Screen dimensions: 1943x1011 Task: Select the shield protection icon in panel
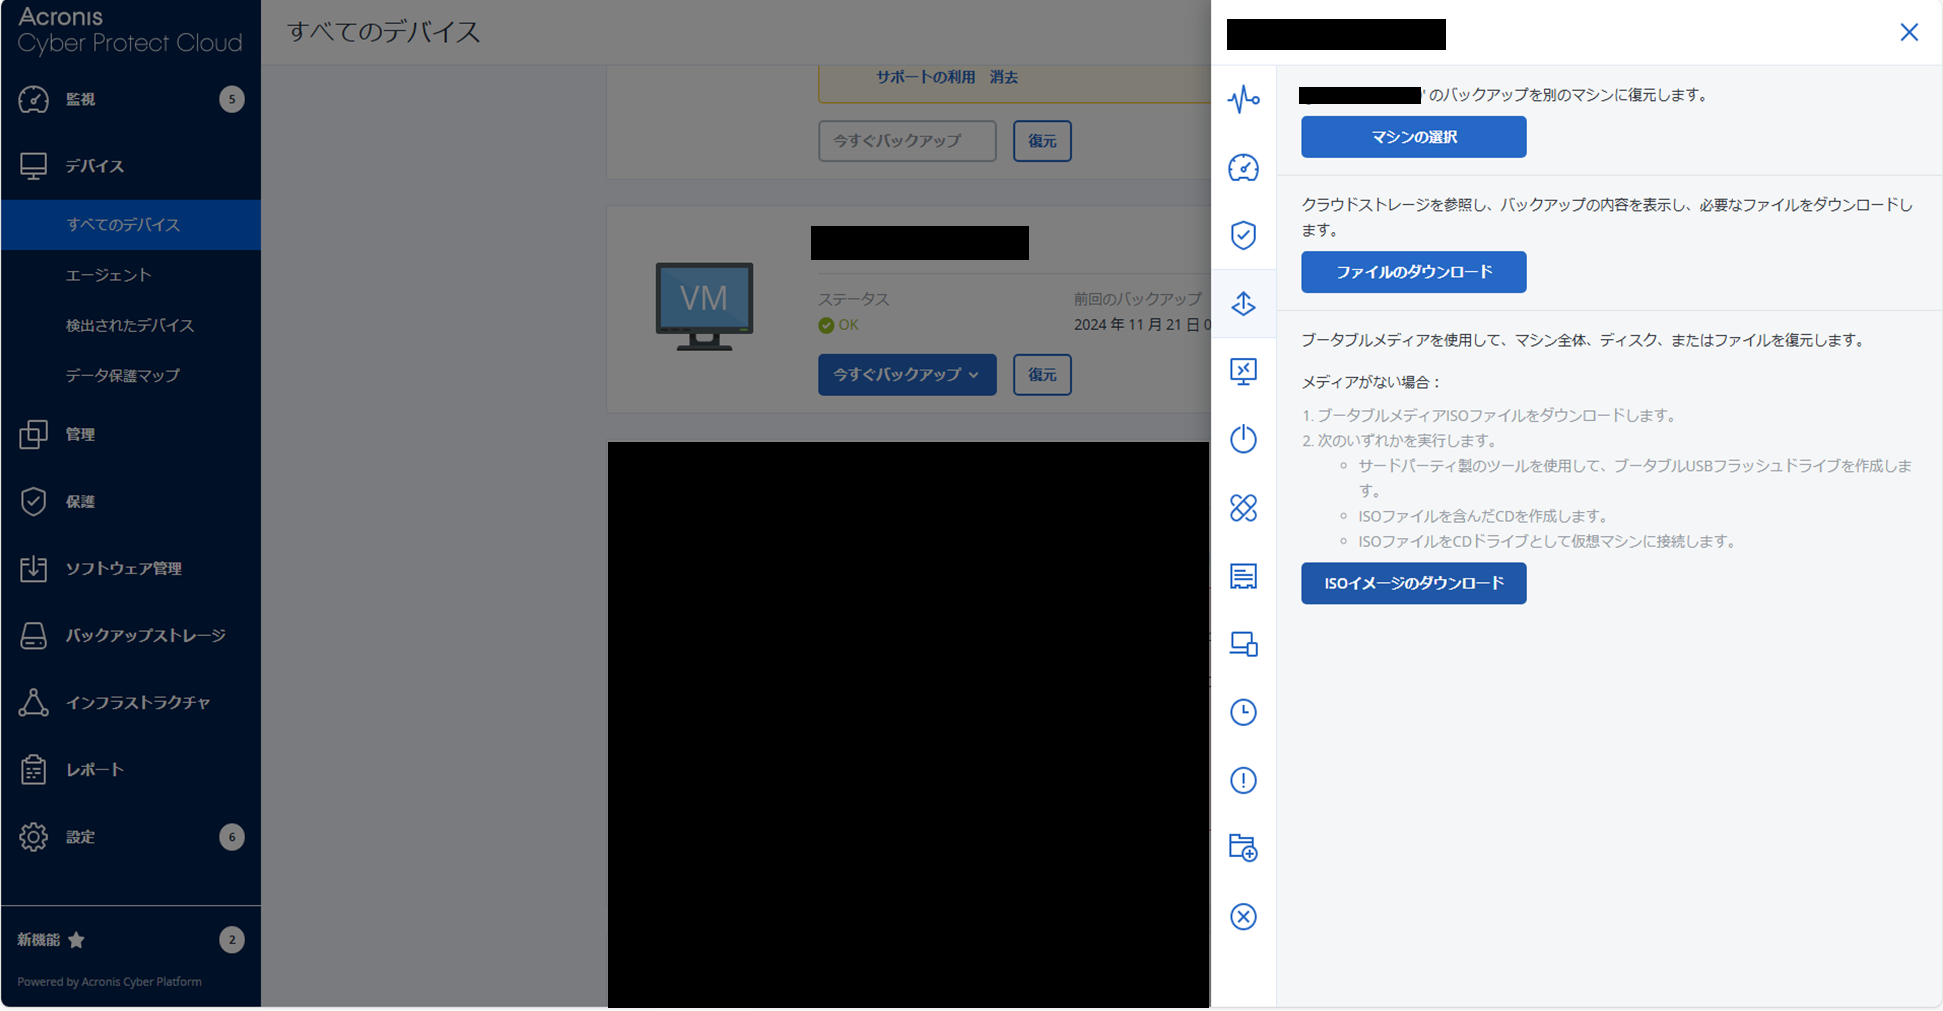1243,235
